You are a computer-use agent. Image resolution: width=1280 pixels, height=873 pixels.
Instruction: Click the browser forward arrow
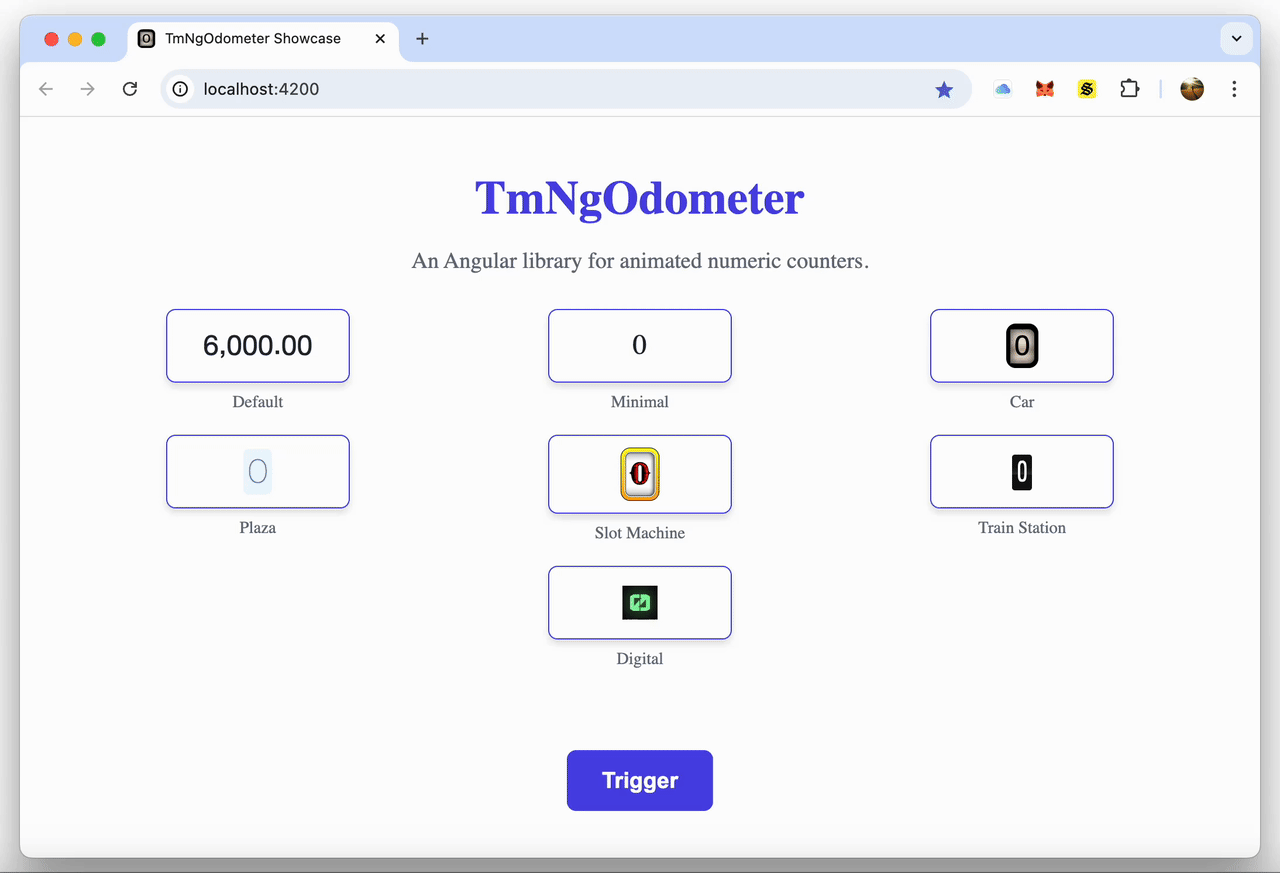(x=88, y=89)
